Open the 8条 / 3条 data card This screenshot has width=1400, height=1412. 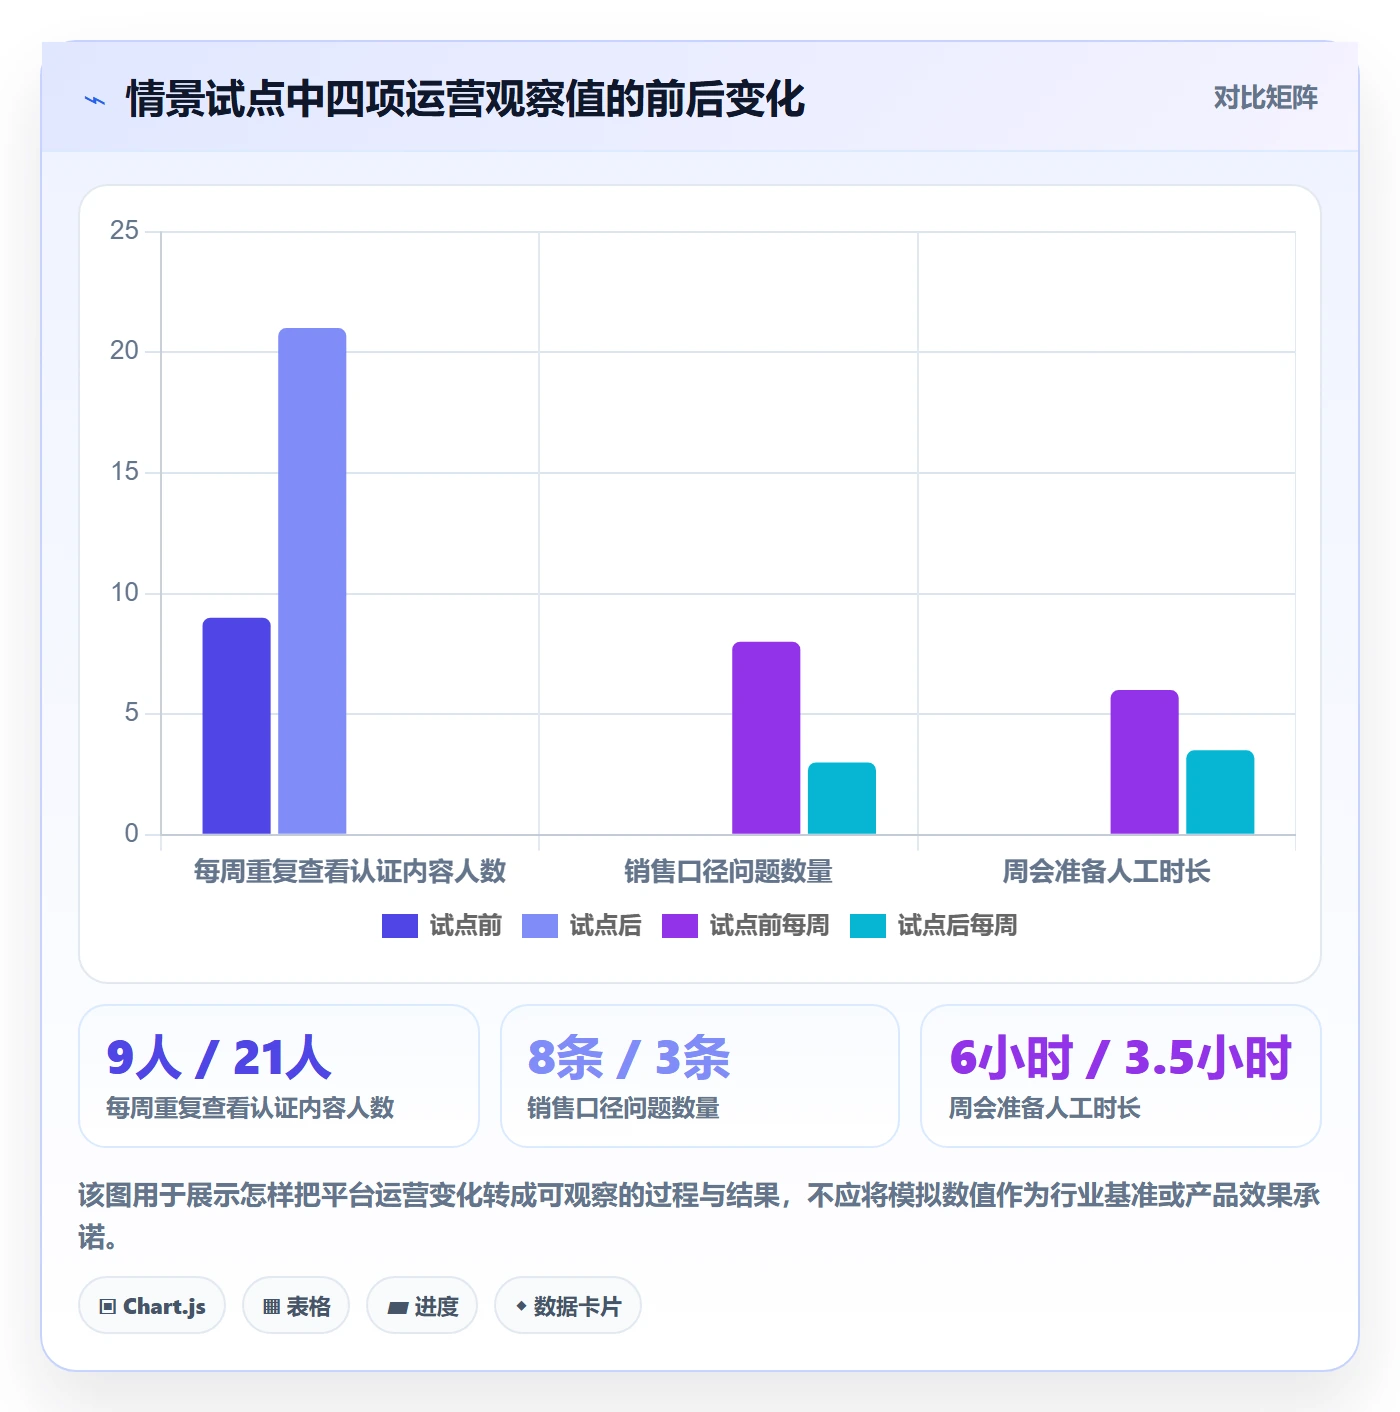(x=700, y=1076)
